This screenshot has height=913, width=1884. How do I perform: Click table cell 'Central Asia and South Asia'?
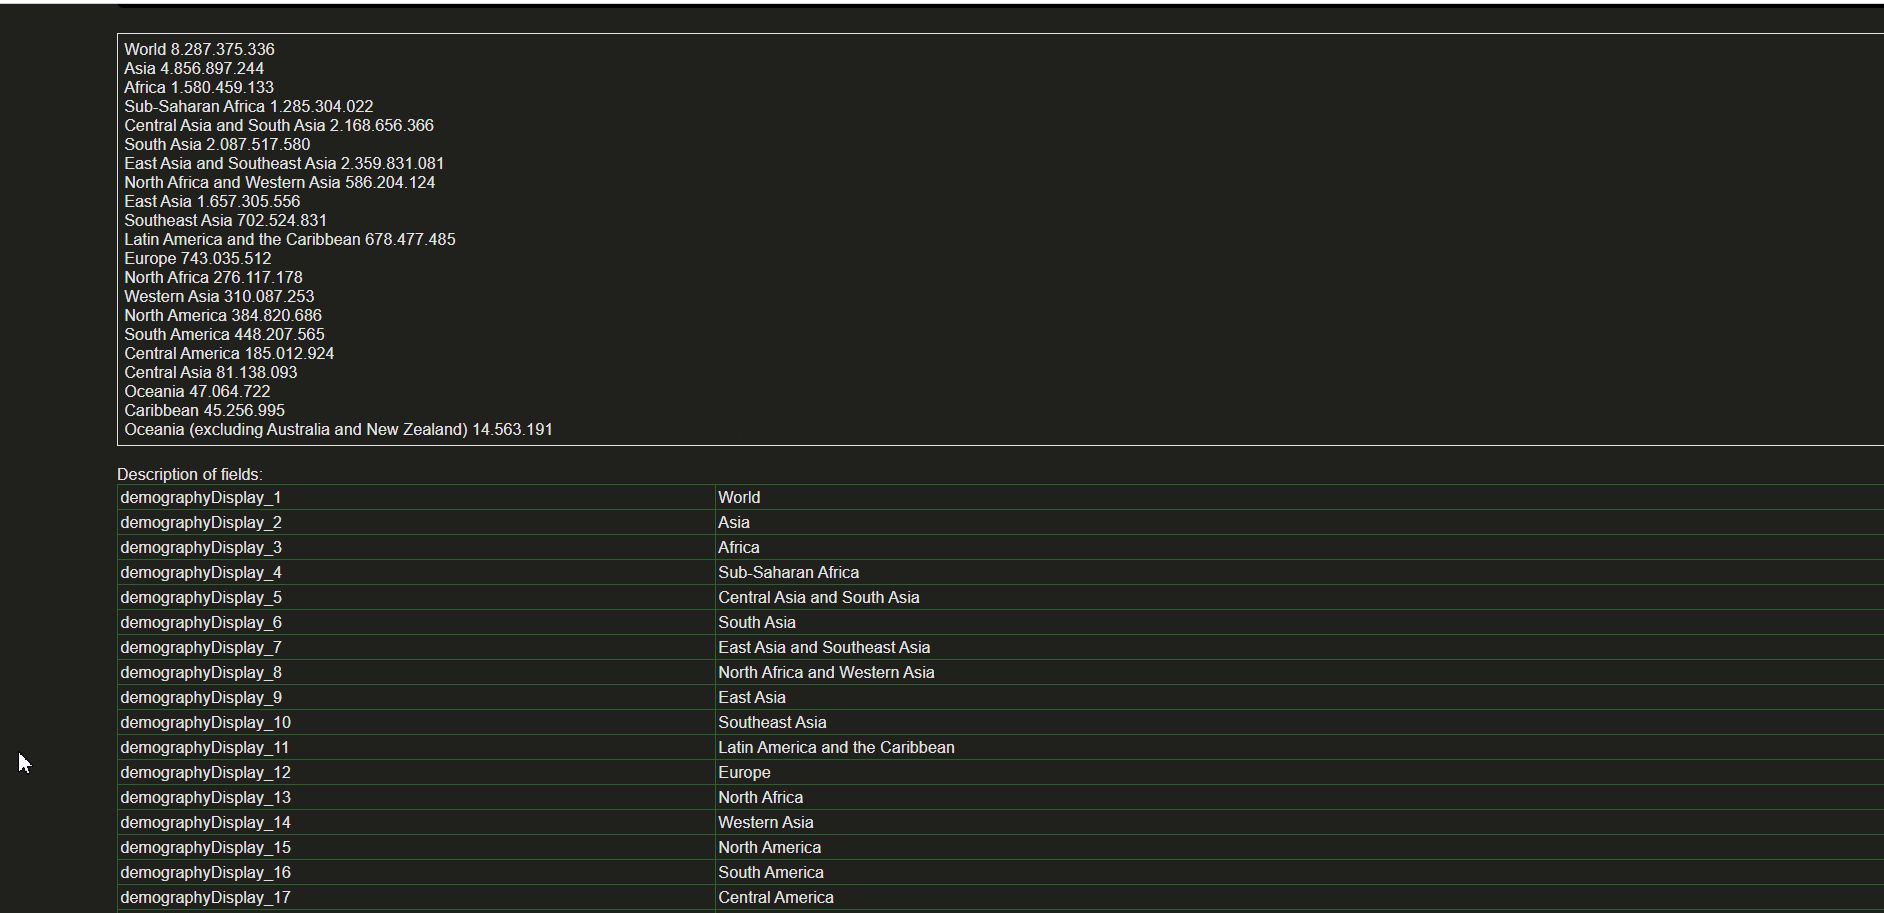point(1300,597)
